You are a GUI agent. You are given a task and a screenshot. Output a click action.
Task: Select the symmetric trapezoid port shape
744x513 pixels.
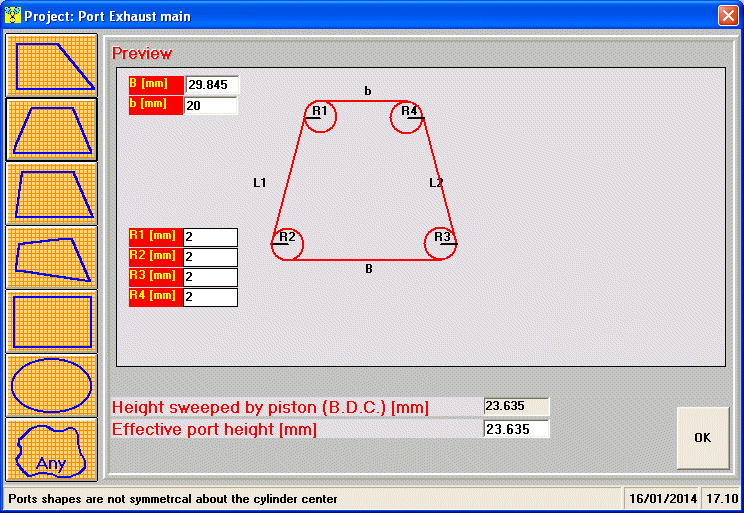tap(51, 130)
